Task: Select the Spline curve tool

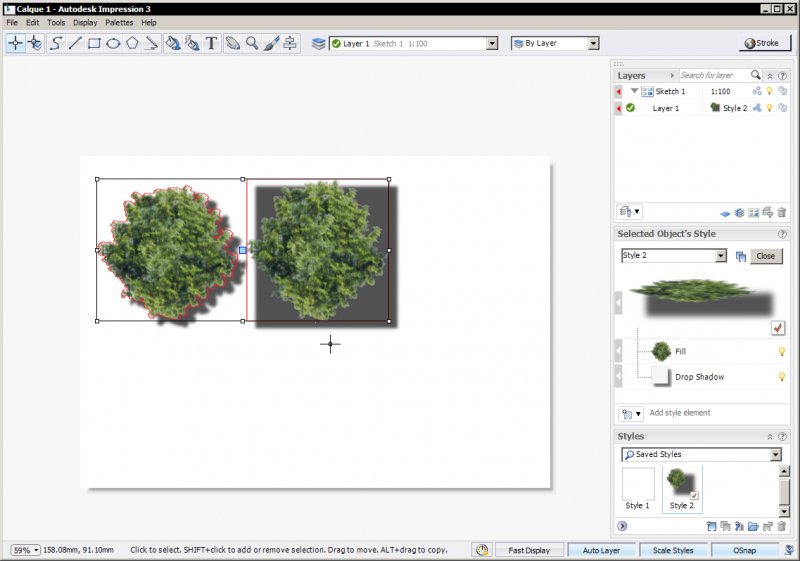Action: [x=56, y=43]
